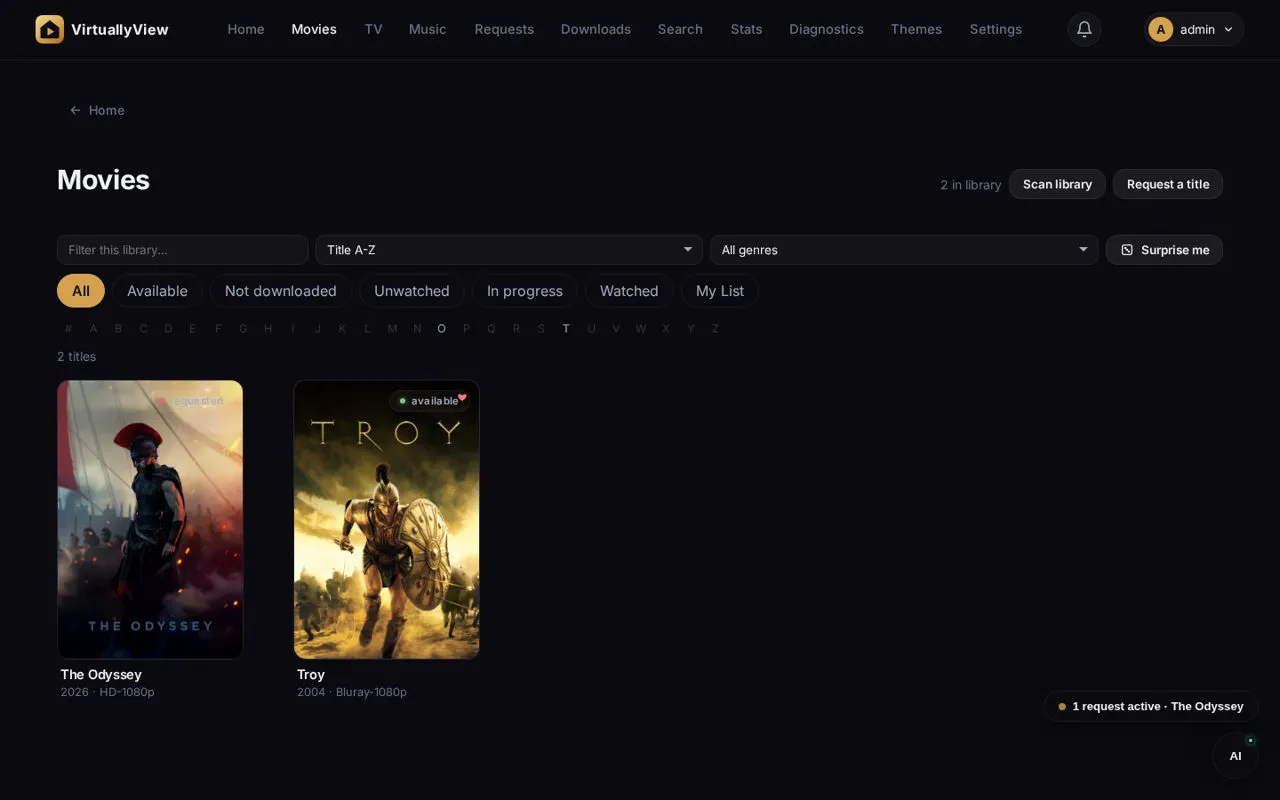Open the Search nav item
1280x800 pixels.
point(680,29)
